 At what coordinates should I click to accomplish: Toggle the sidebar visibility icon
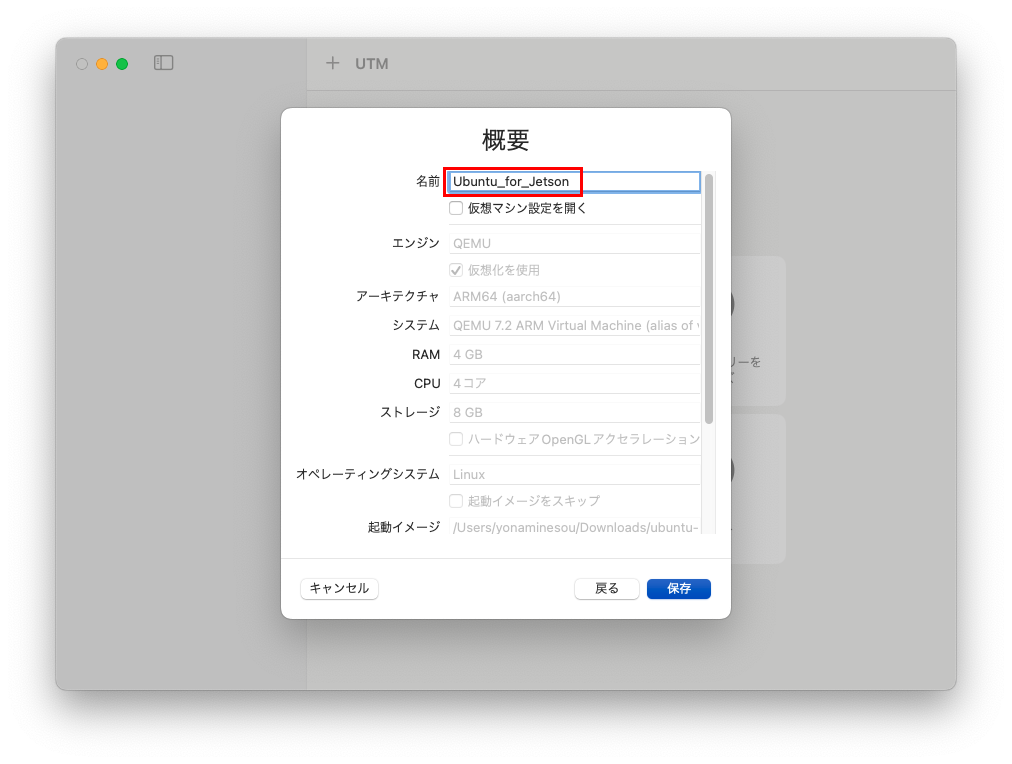pos(163,62)
